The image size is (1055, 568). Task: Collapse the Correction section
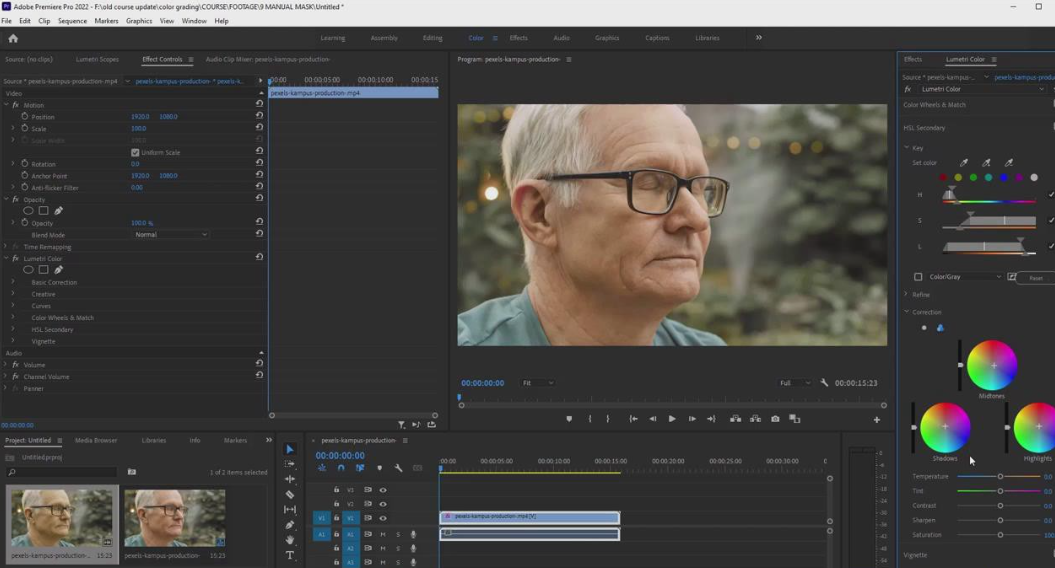906,312
